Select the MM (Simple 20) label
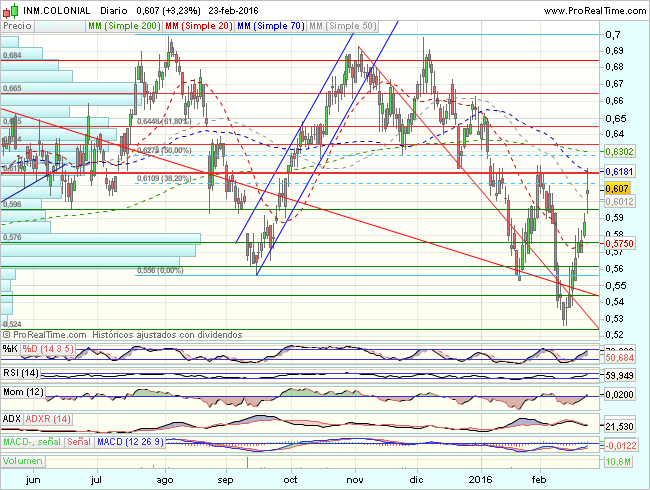 tap(199, 26)
